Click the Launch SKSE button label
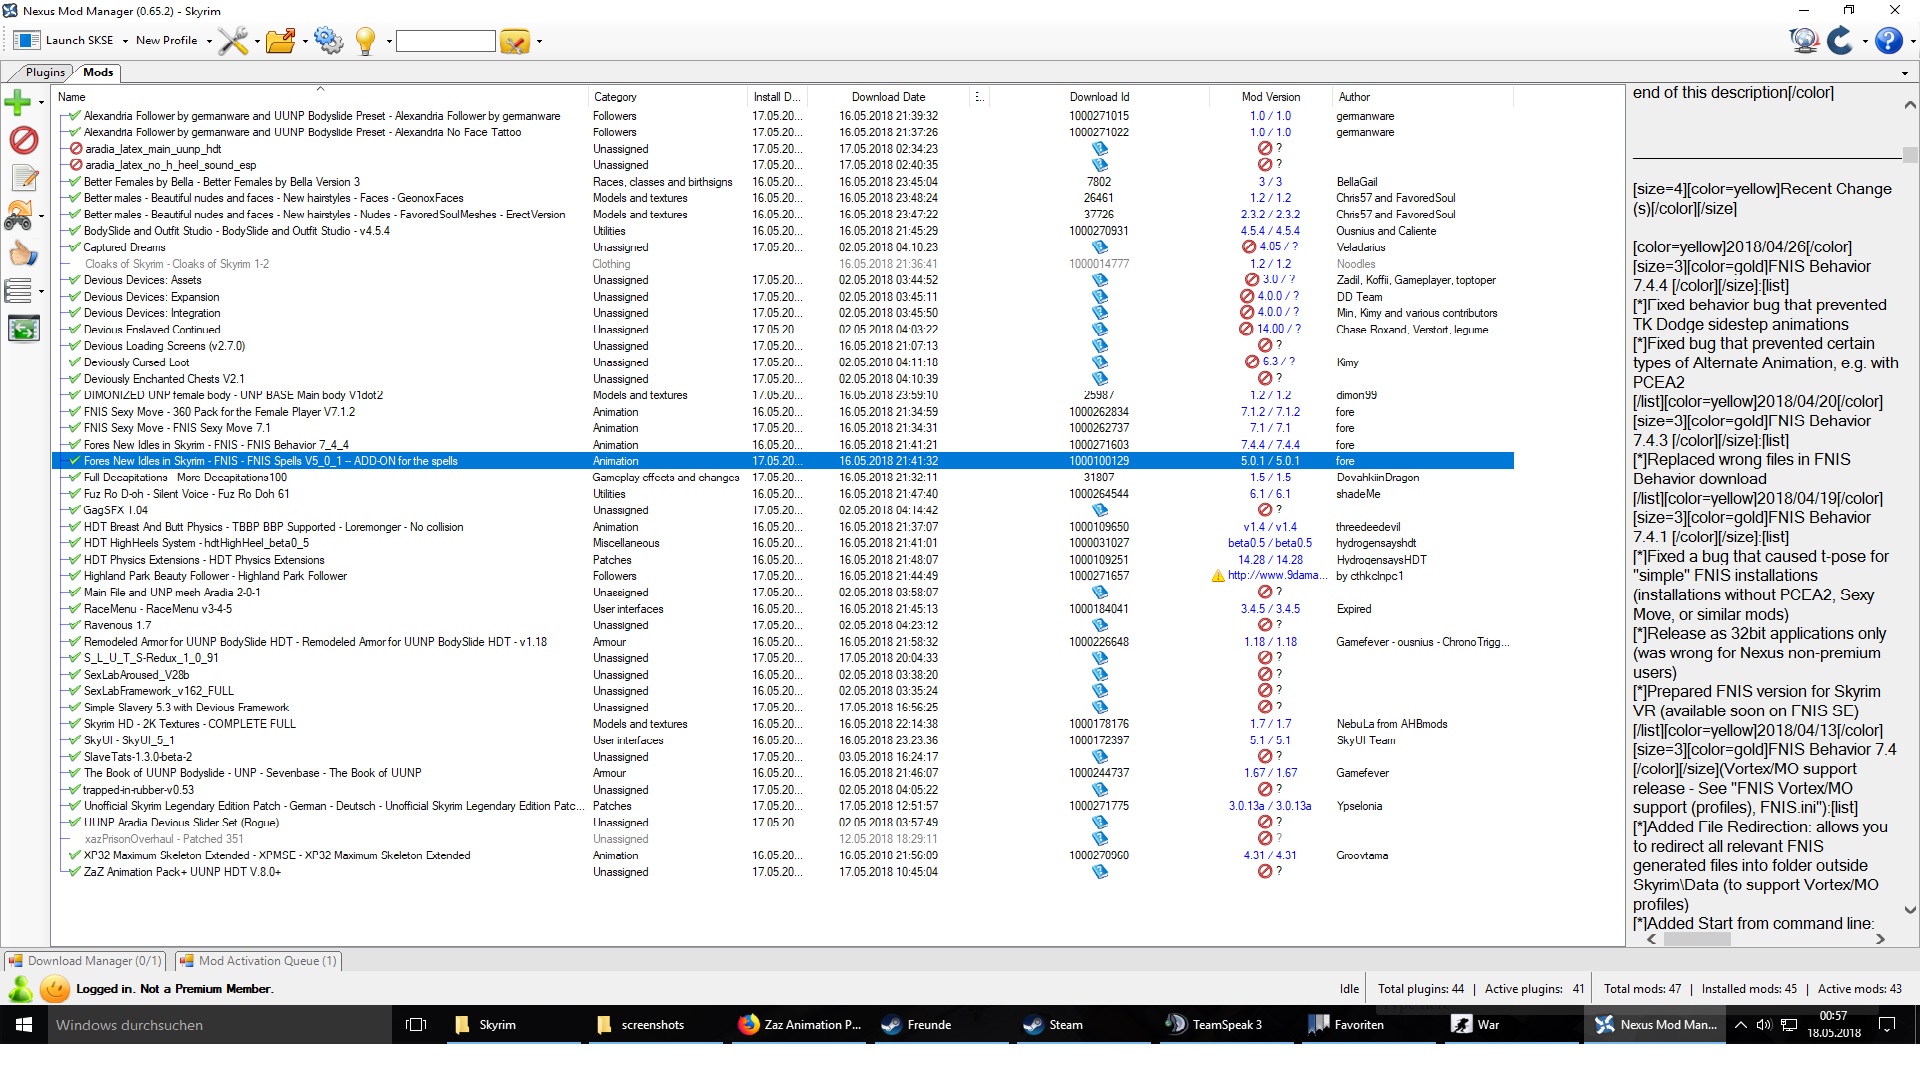Screen dimensions: 1920x1080 [79, 41]
